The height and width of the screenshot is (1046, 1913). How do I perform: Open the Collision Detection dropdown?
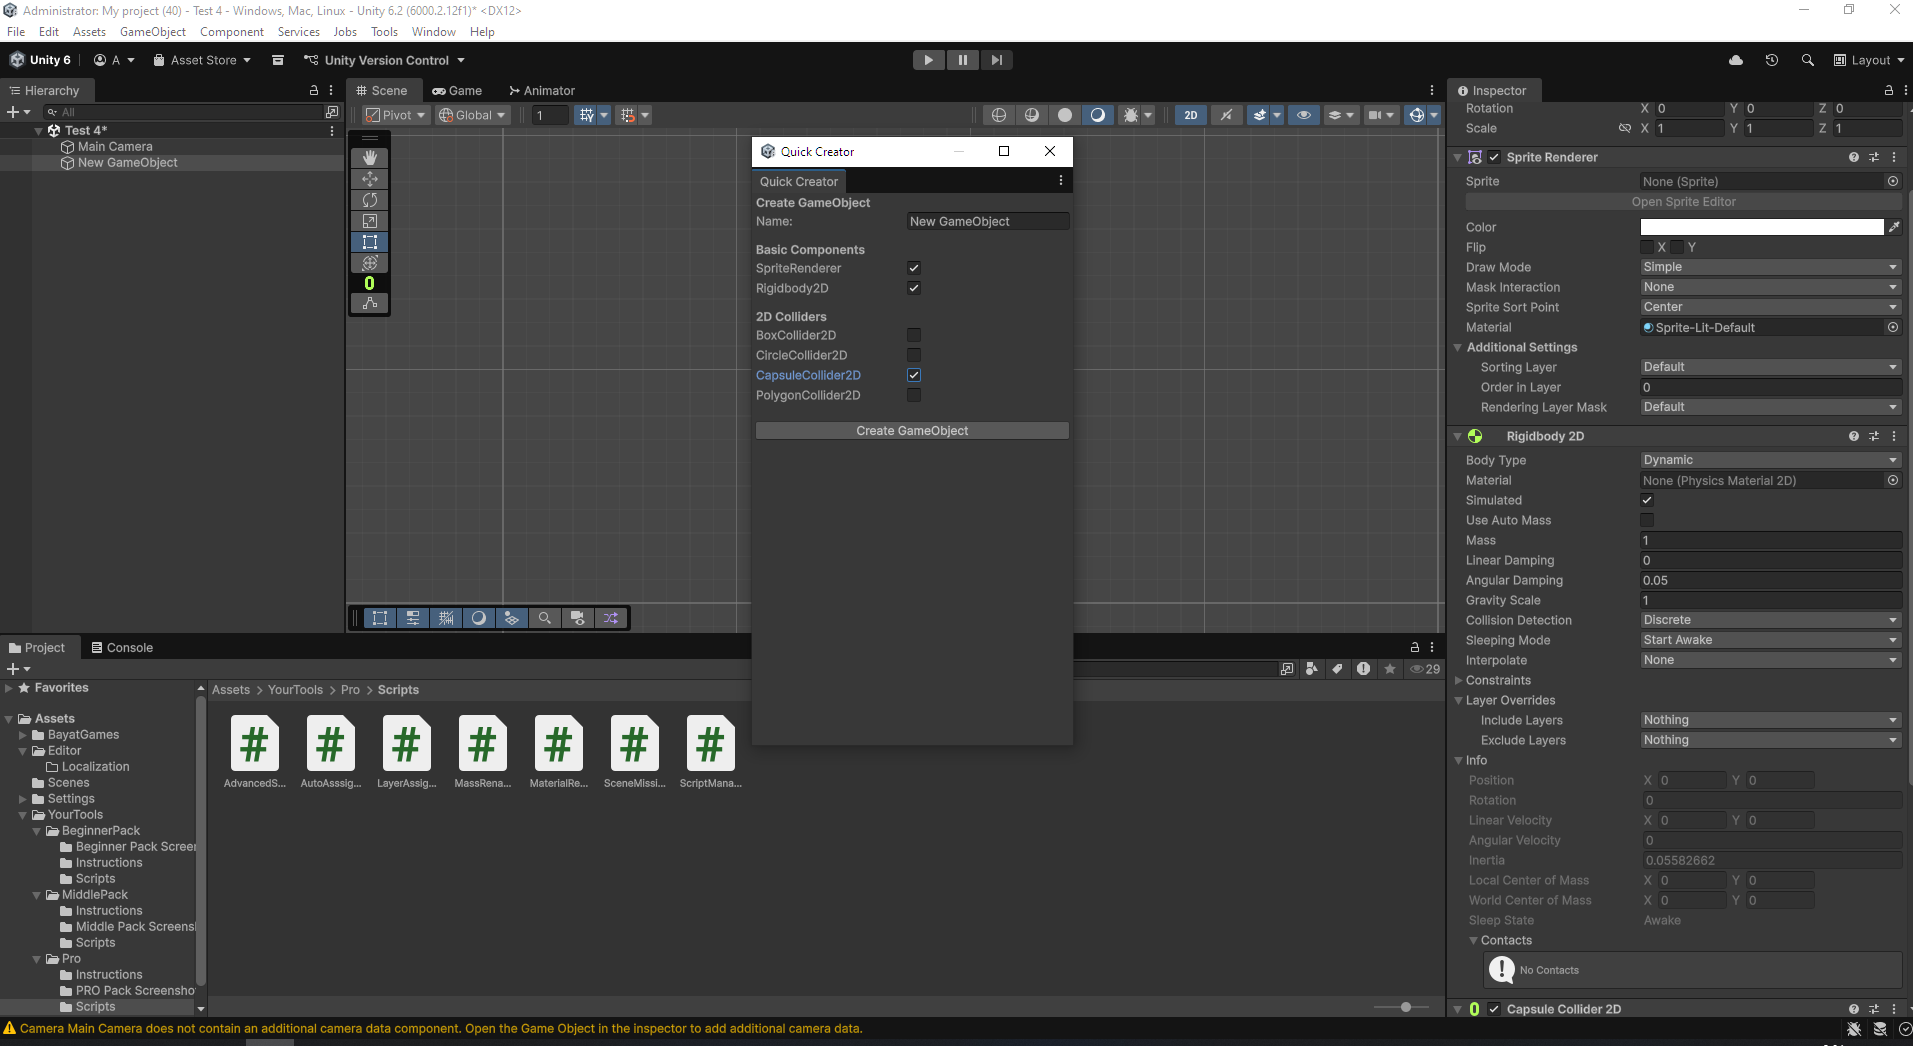point(1770,620)
